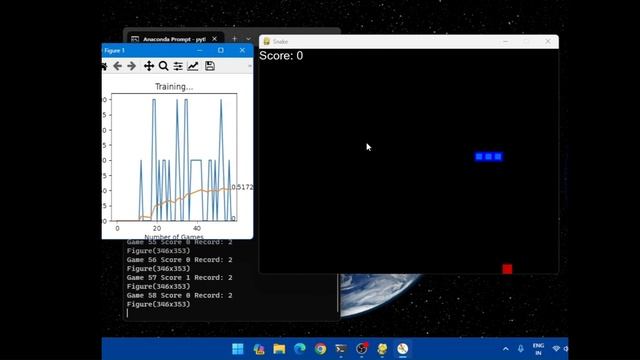Click the 0.5172 mean score label
Image resolution: width=640 pixels, height=360 pixels.
(x=242, y=187)
